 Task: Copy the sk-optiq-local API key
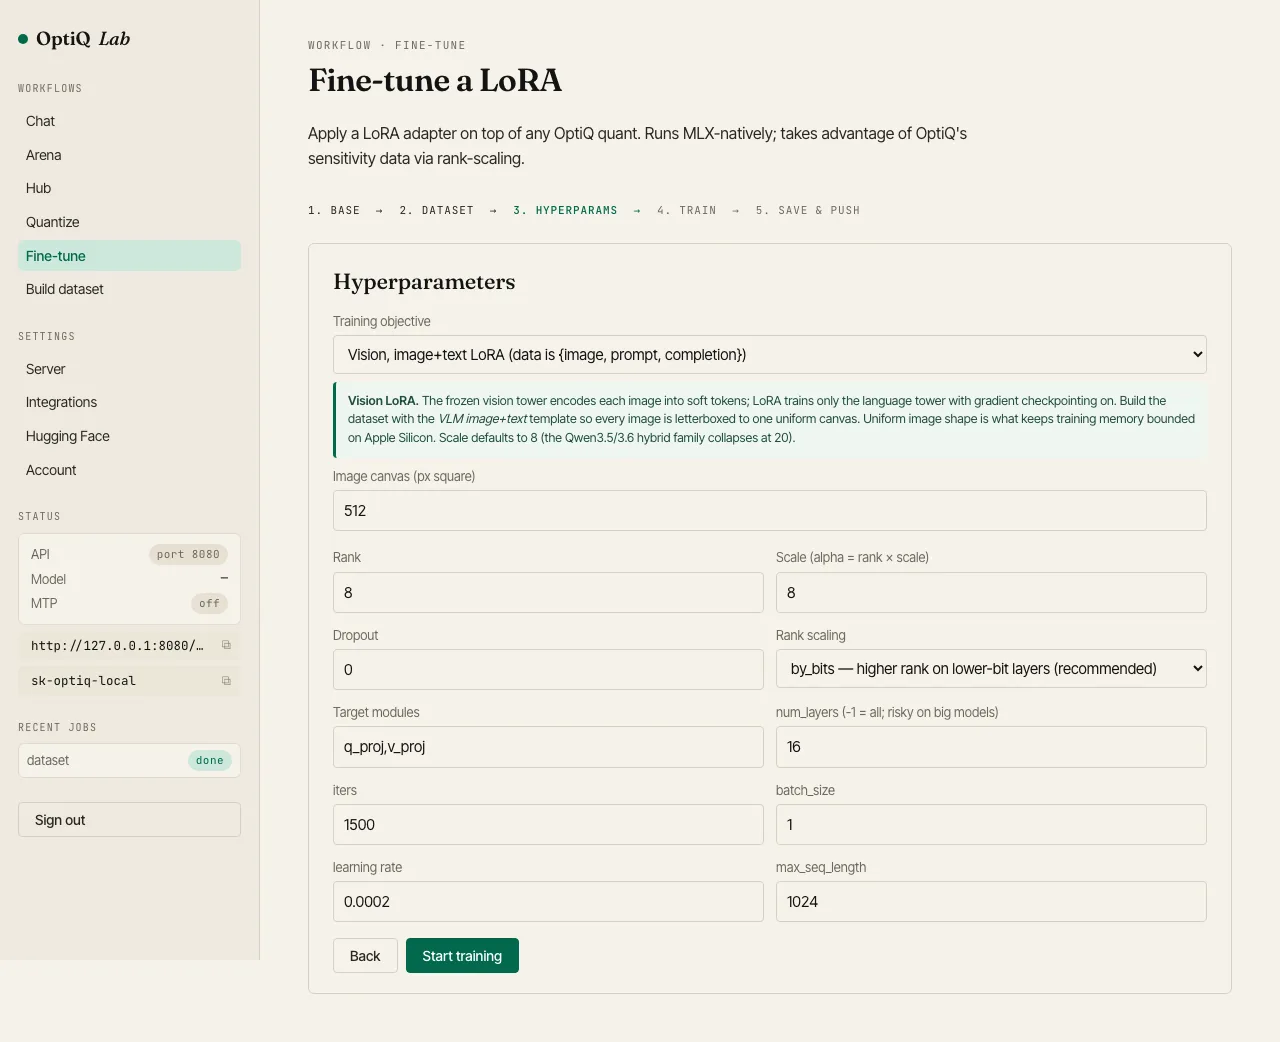226,681
